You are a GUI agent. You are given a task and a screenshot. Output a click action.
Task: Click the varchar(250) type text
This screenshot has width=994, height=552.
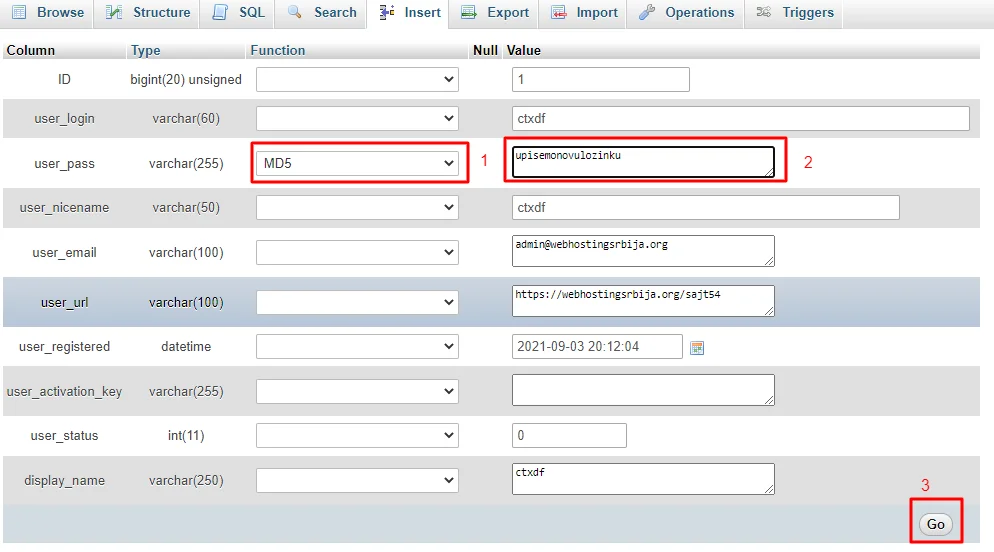[x=186, y=480]
